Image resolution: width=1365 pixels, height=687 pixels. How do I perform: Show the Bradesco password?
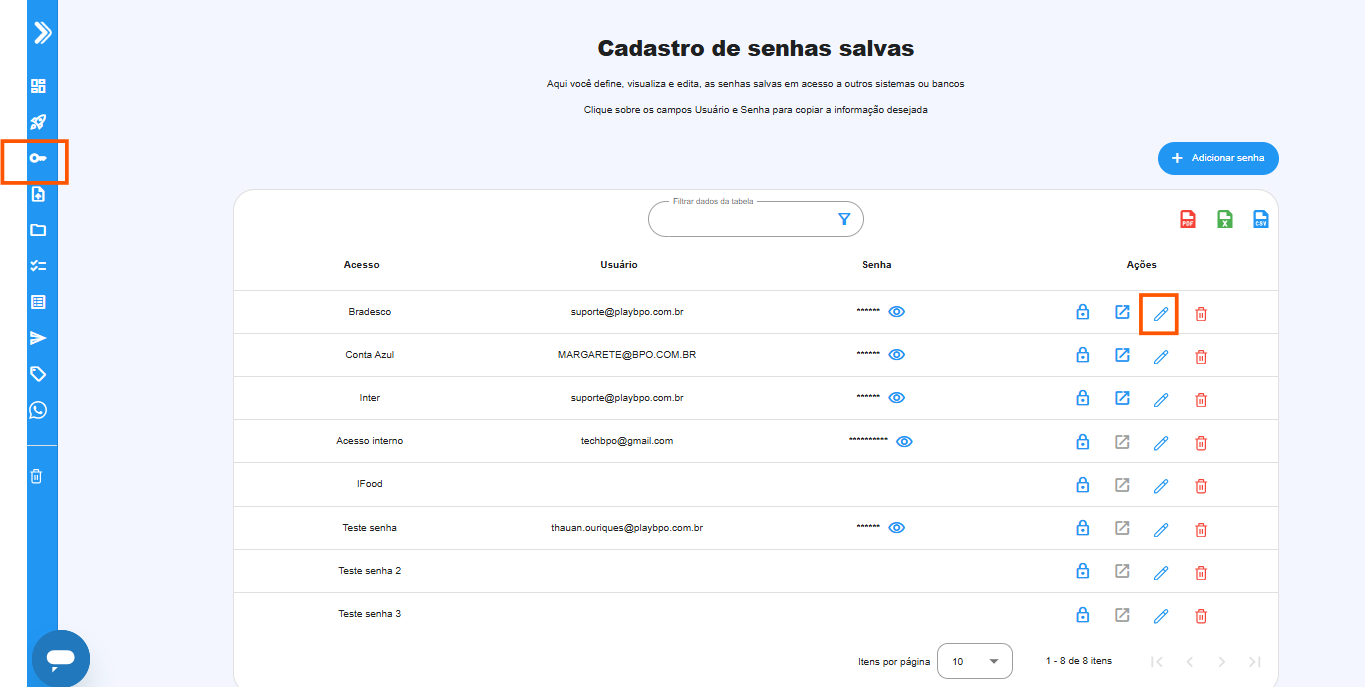(x=897, y=312)
